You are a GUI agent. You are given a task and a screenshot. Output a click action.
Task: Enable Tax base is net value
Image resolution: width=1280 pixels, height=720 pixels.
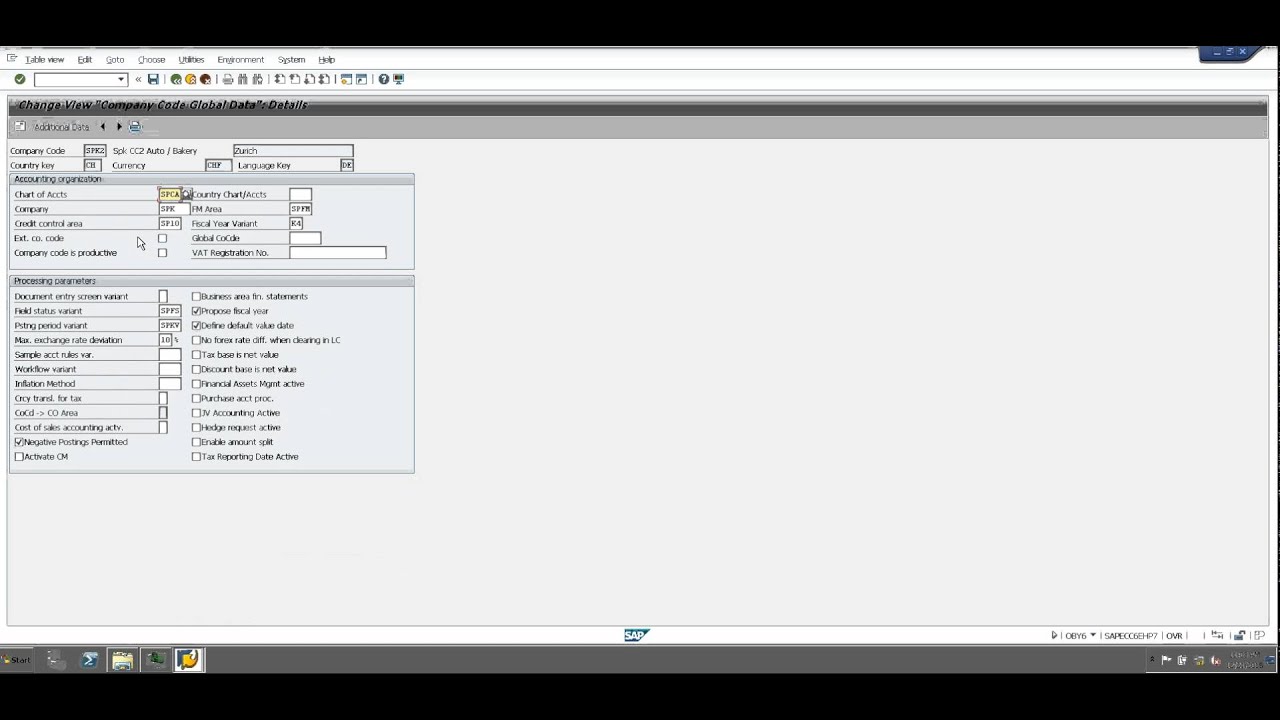point(196,355)
